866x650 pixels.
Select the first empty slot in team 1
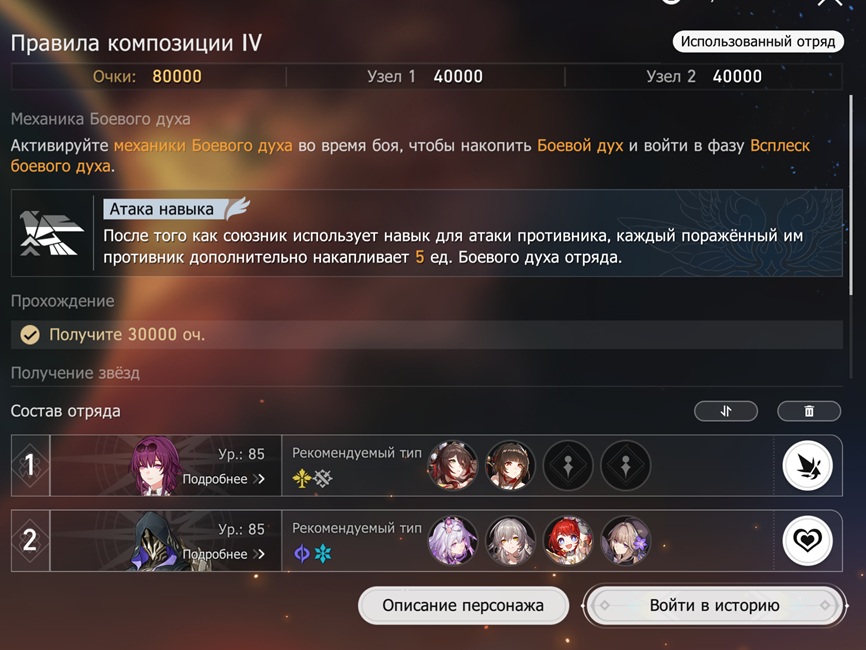(568, 466)
